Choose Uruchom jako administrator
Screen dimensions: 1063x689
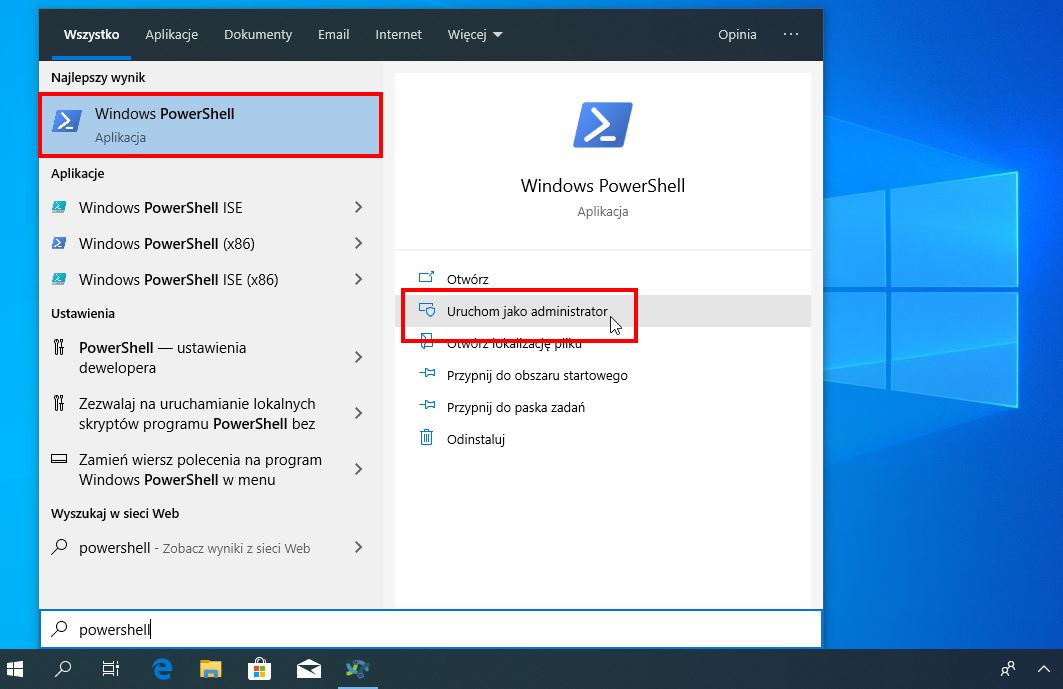tap(603, 311)
